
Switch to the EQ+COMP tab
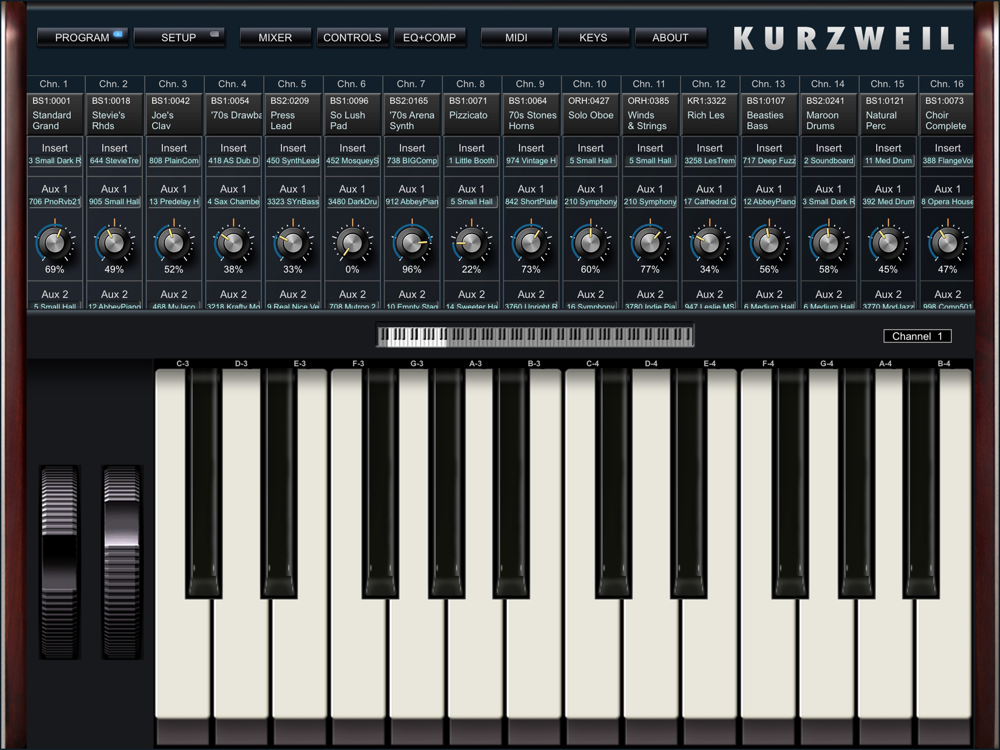(x=429, y=38)
